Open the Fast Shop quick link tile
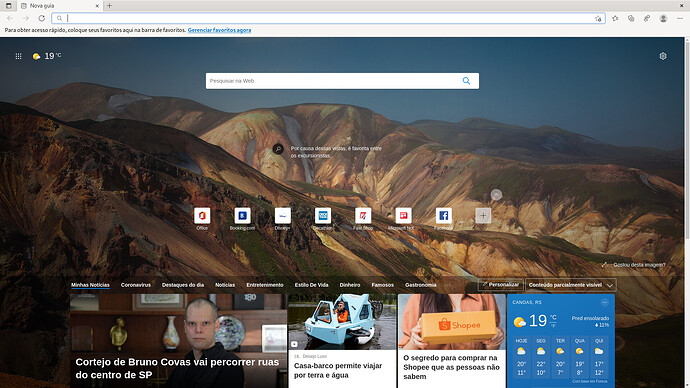This screenshot has height=388, width=690. tap(363, 216)
